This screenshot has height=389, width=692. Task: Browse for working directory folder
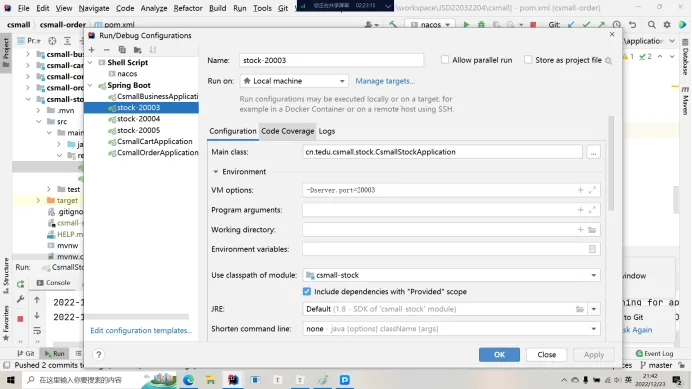(x=592, y=230)
